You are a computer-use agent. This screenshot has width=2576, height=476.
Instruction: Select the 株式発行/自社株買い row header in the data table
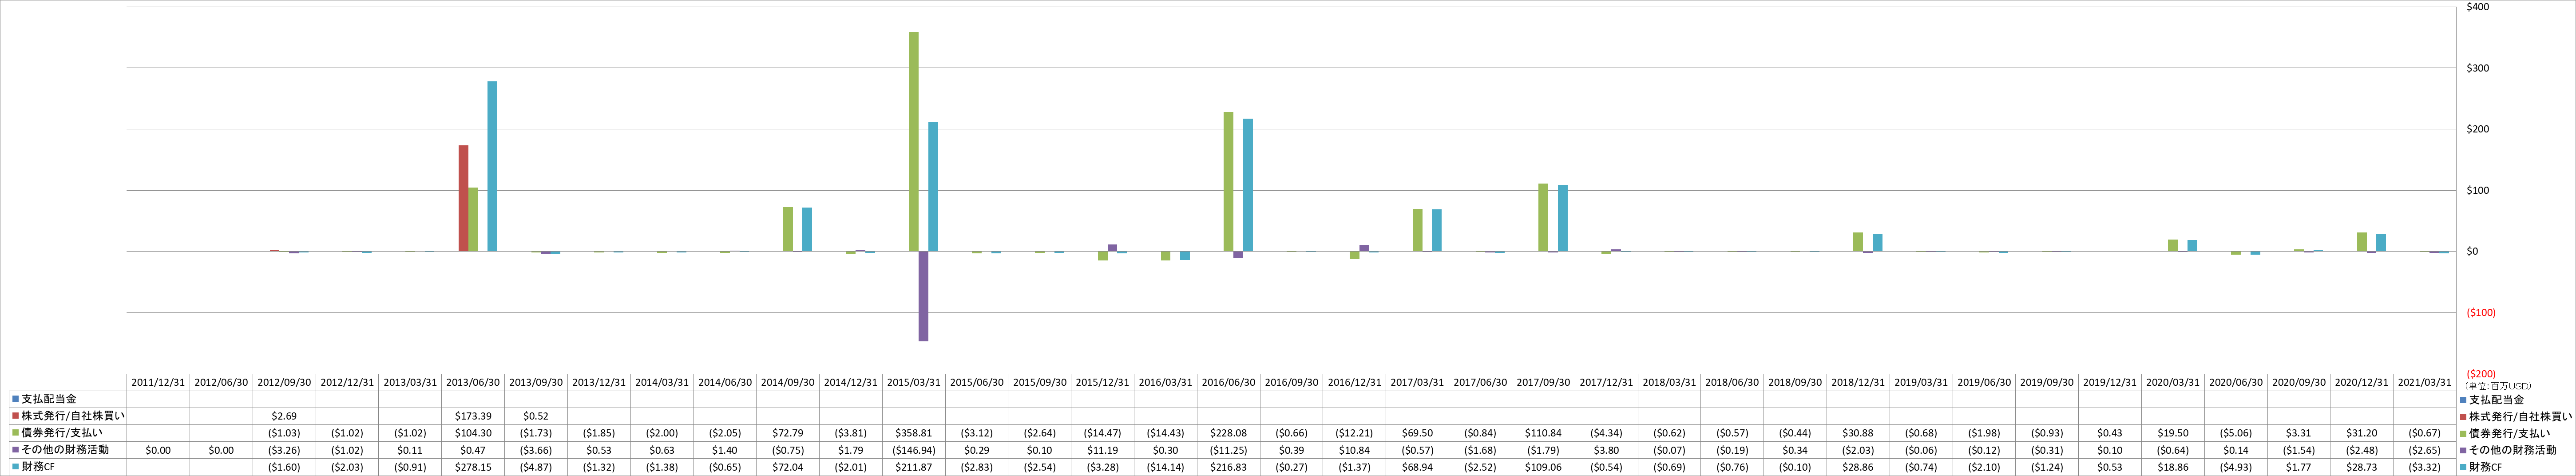68,416
